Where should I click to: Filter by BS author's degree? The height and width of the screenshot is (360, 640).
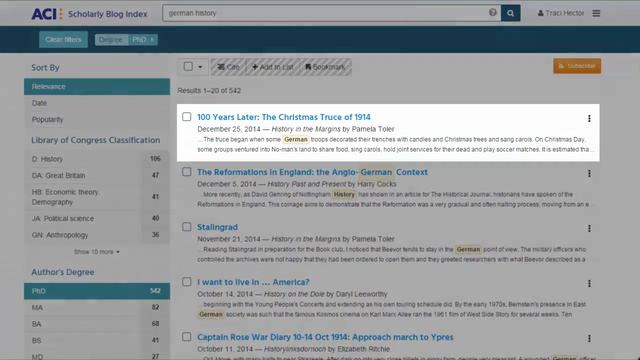pos(97,340)
